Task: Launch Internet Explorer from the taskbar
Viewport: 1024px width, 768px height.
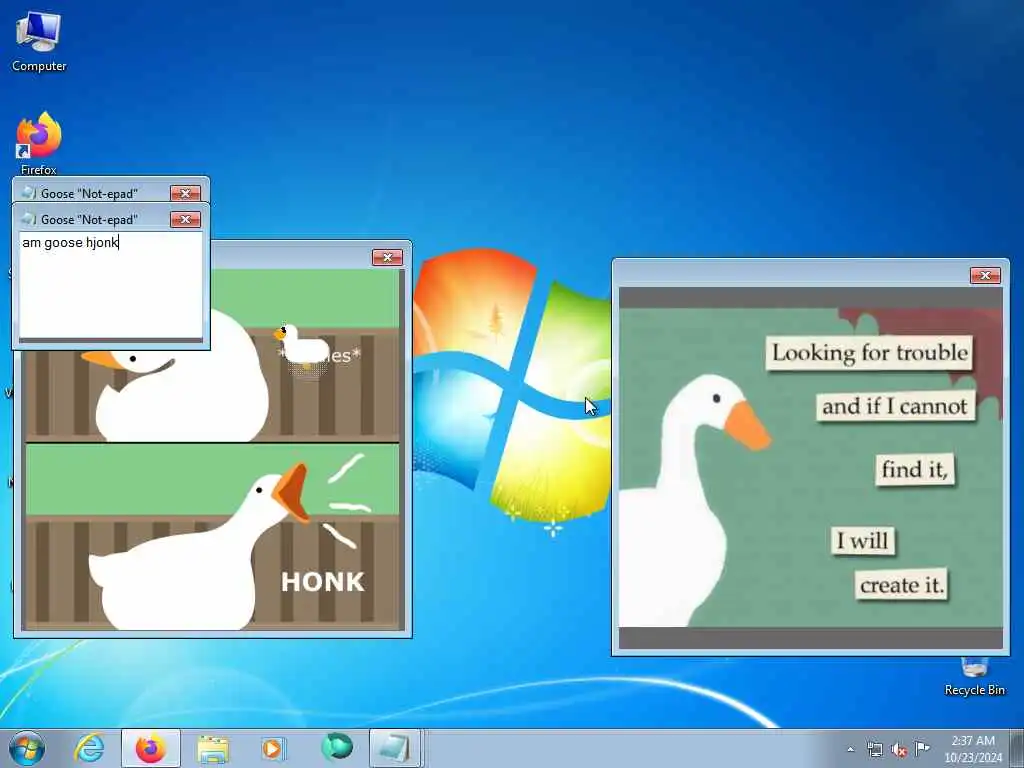Action: pyautogui.click(x=89, y=748)
